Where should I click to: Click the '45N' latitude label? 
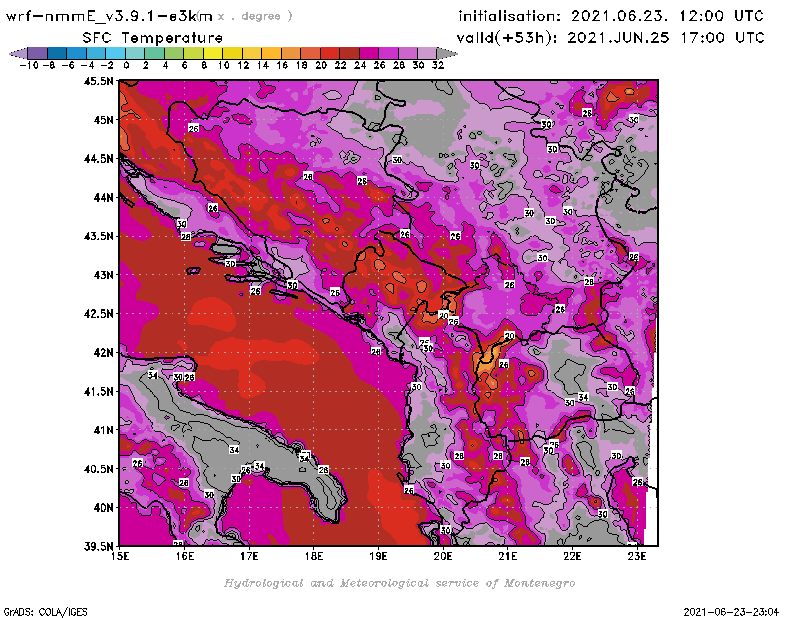103,120
